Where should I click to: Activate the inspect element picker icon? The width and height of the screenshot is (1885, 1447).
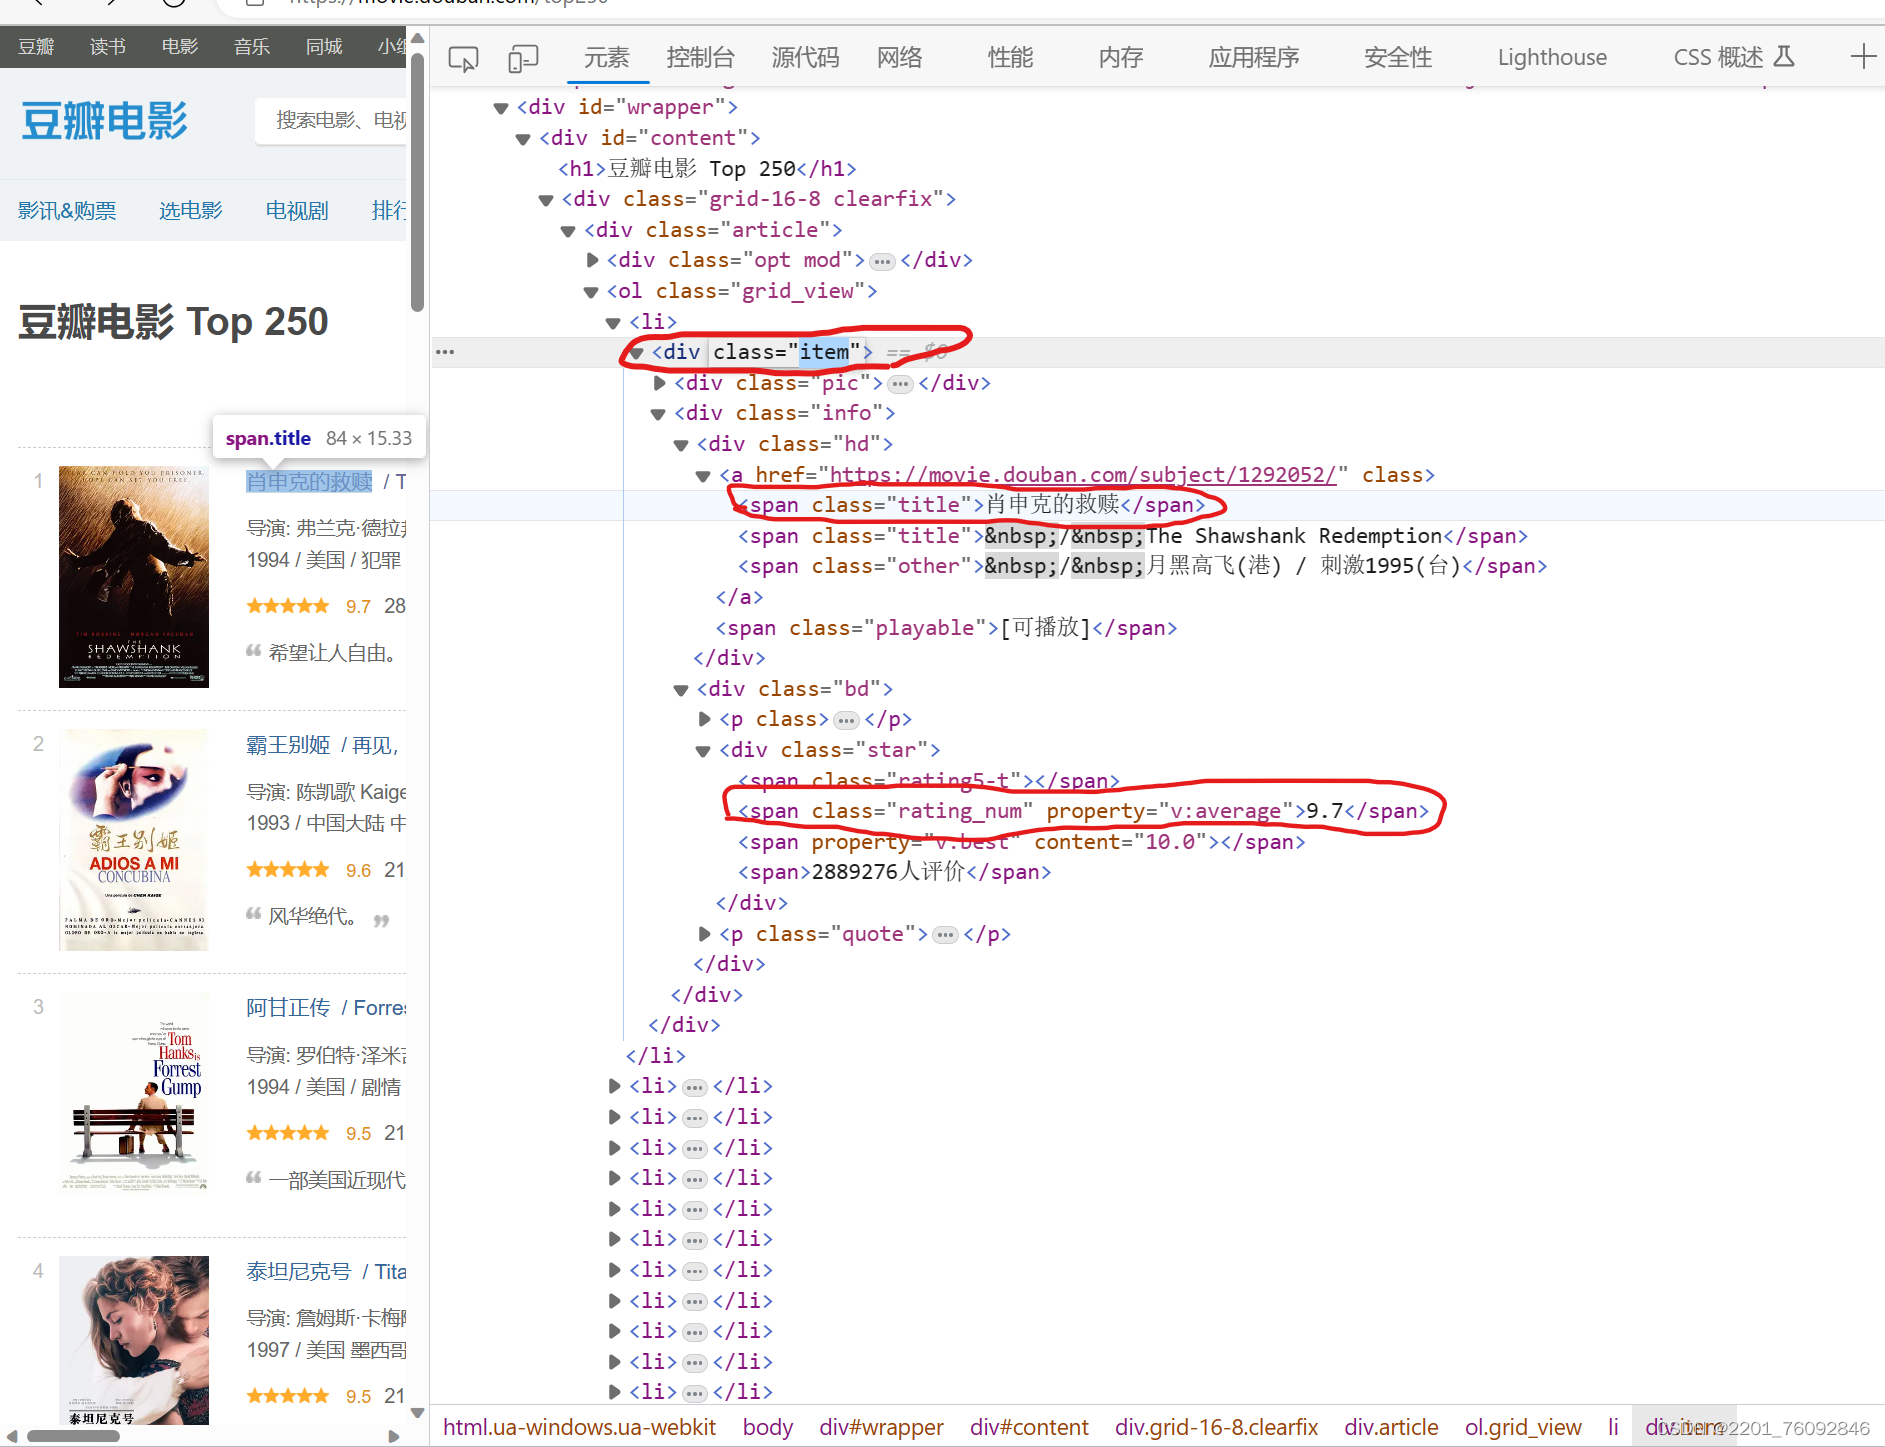pyautogui.click(x=463, y=59)
